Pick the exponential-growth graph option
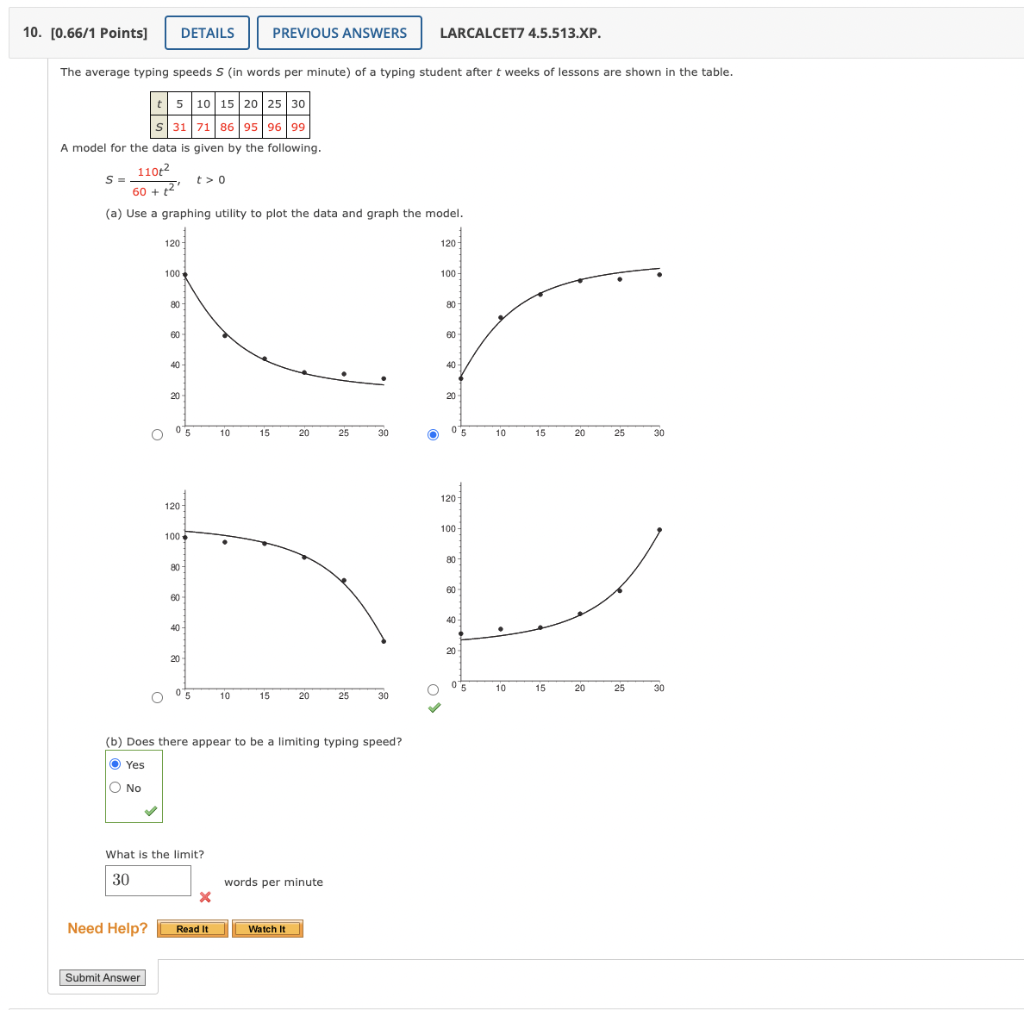 click(433, 687)
